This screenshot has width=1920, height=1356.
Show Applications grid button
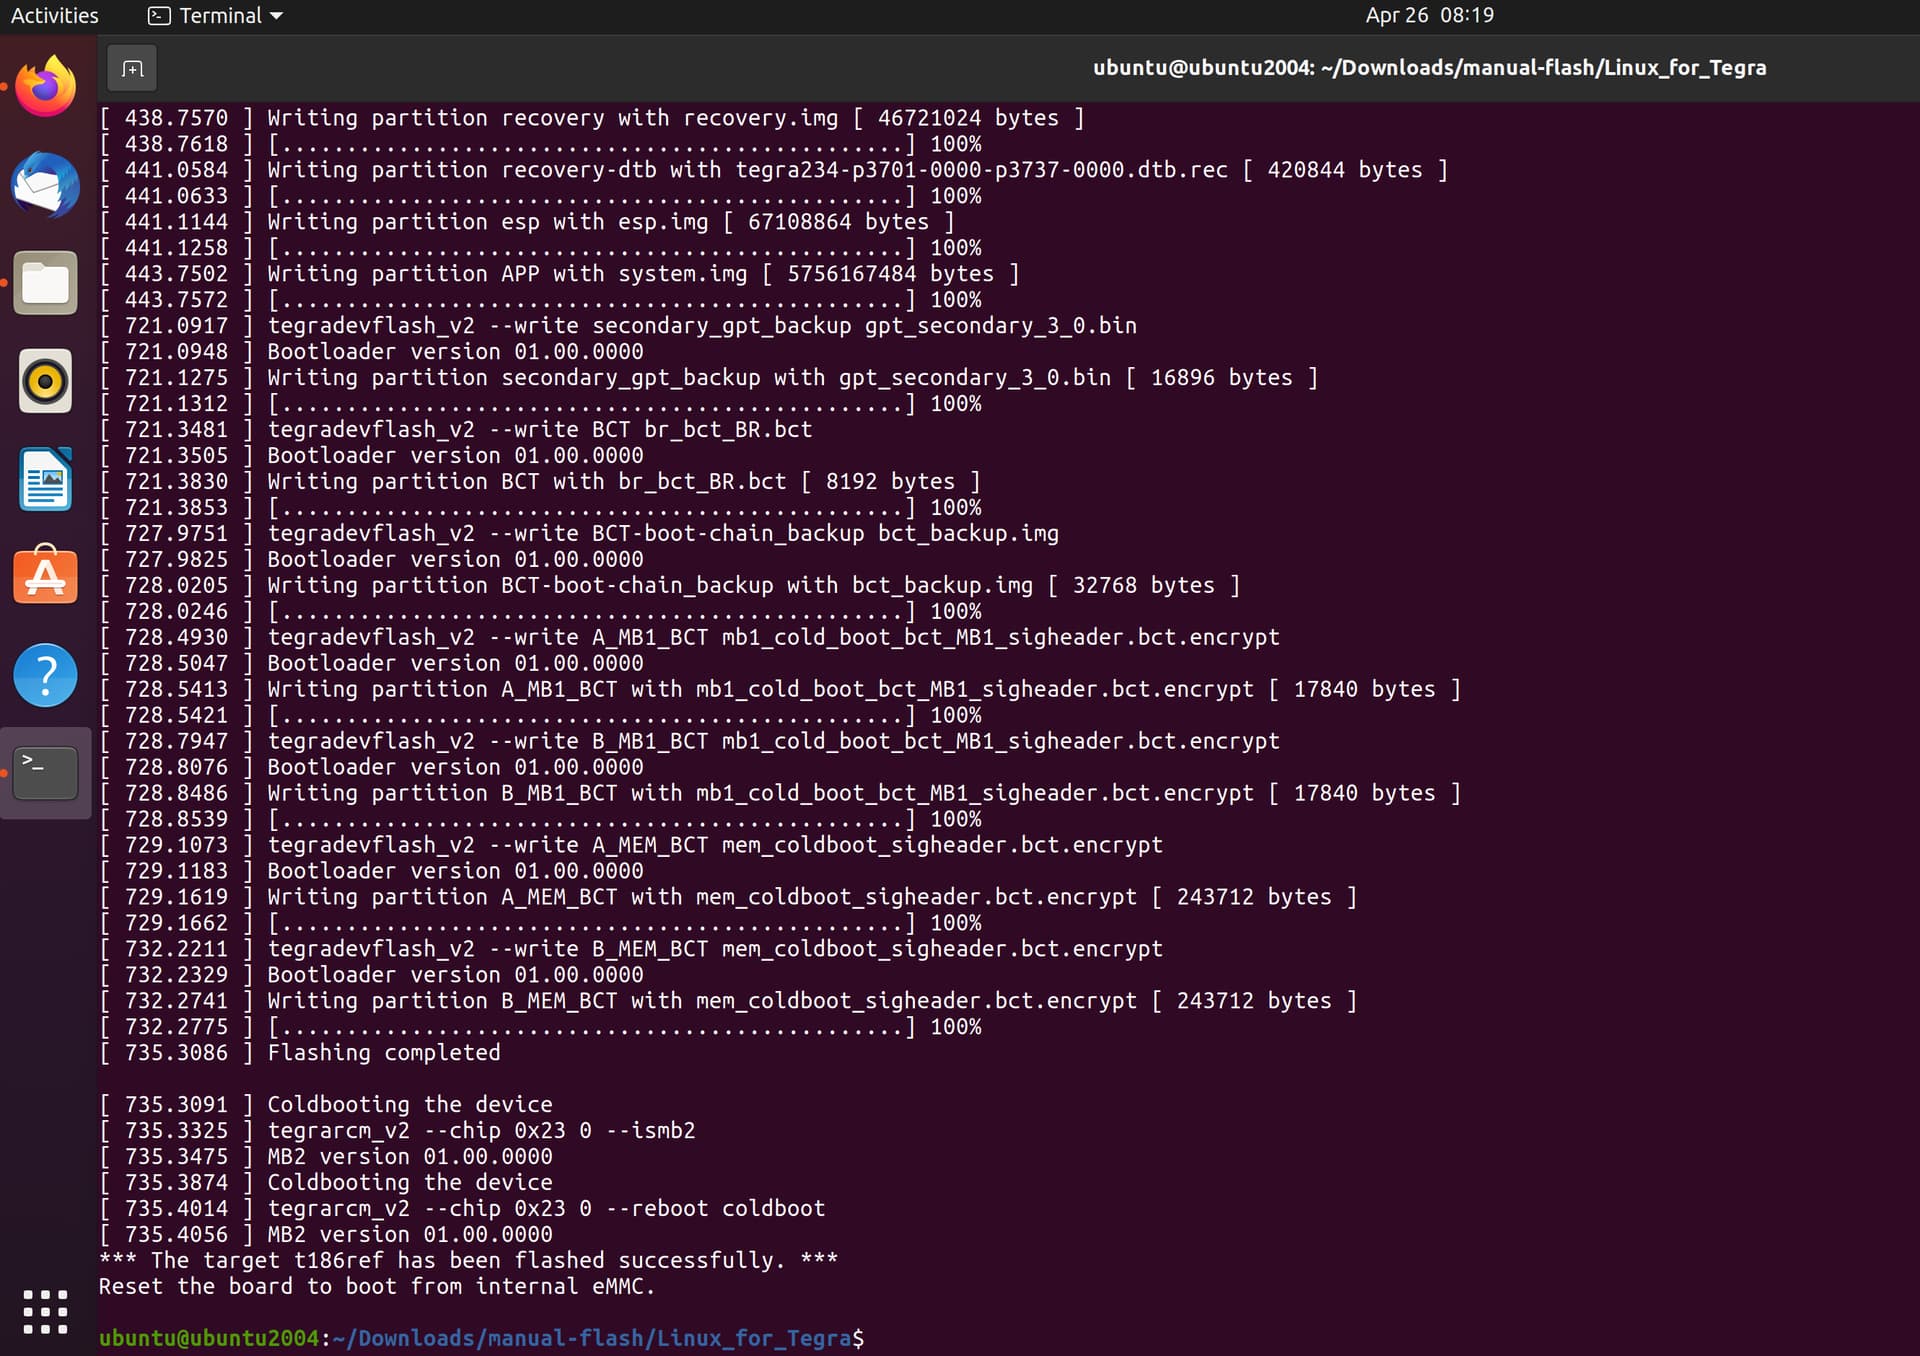[45, 1311]
